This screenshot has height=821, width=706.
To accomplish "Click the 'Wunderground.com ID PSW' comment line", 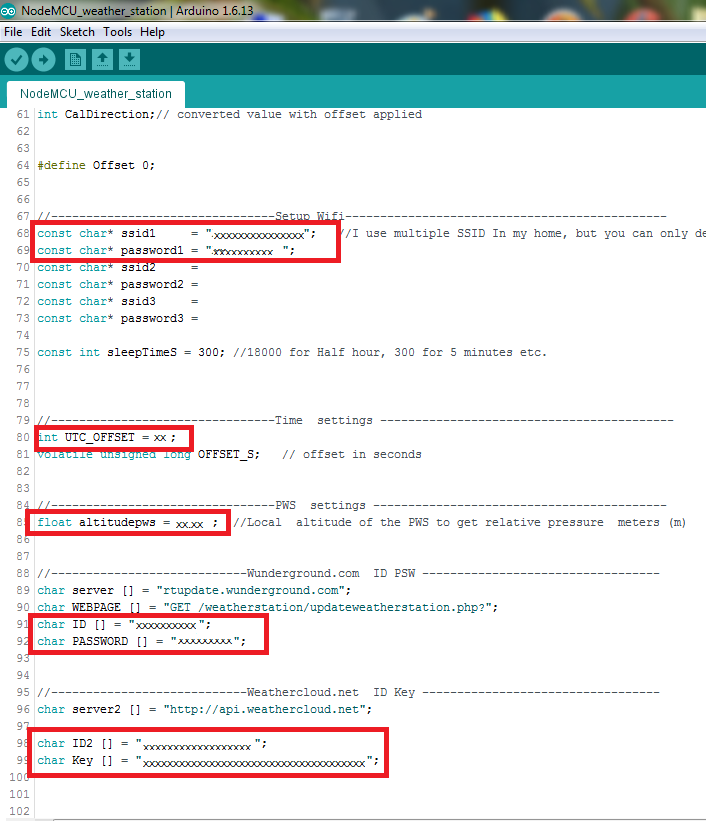I will pos(348,573).
